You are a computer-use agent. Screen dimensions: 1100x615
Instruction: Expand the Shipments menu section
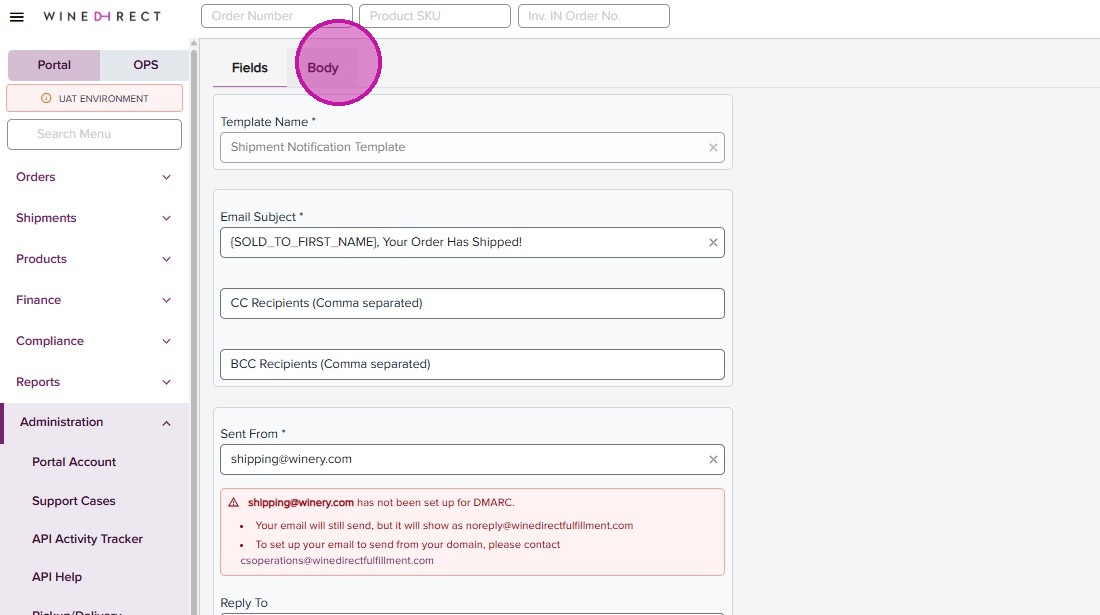point(94,218)
